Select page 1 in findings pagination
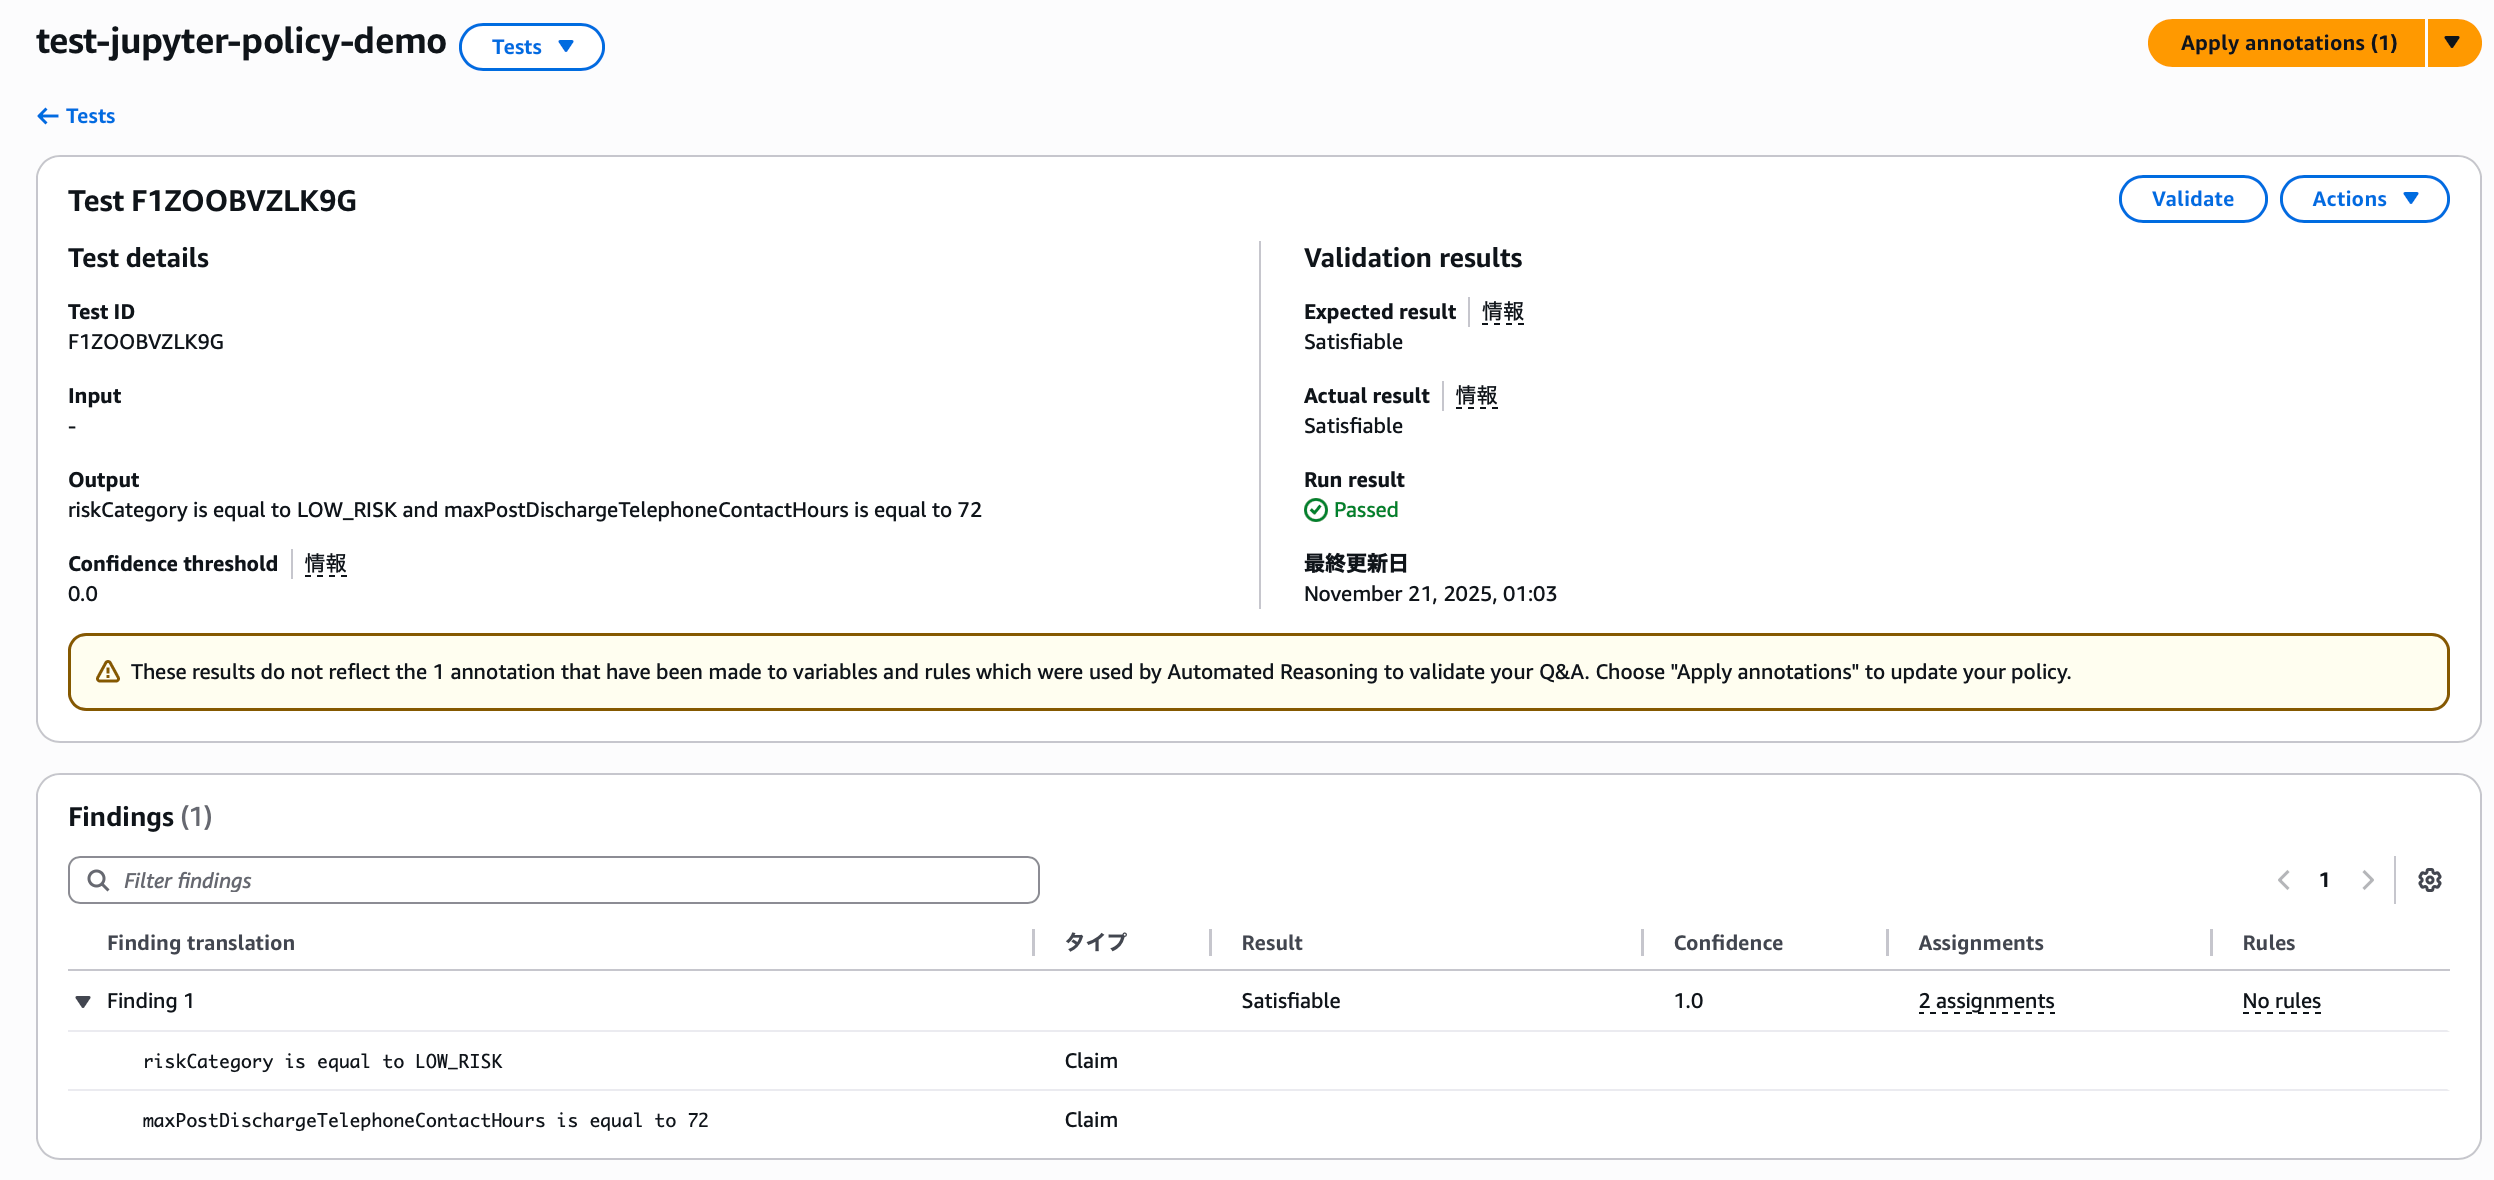This screenshot has width=2494, height=1180. (x=2324, y=880)
